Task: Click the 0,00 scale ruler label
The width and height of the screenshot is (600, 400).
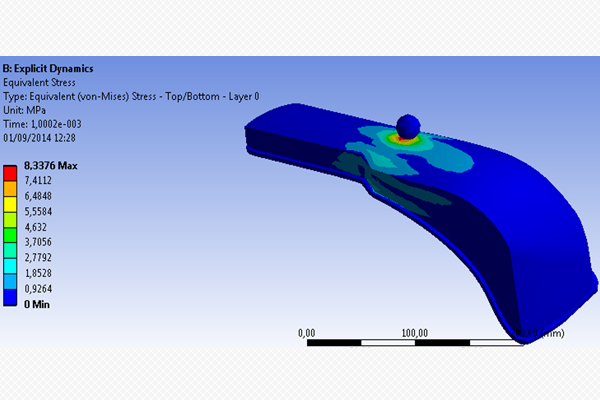Action: point(308,333)
